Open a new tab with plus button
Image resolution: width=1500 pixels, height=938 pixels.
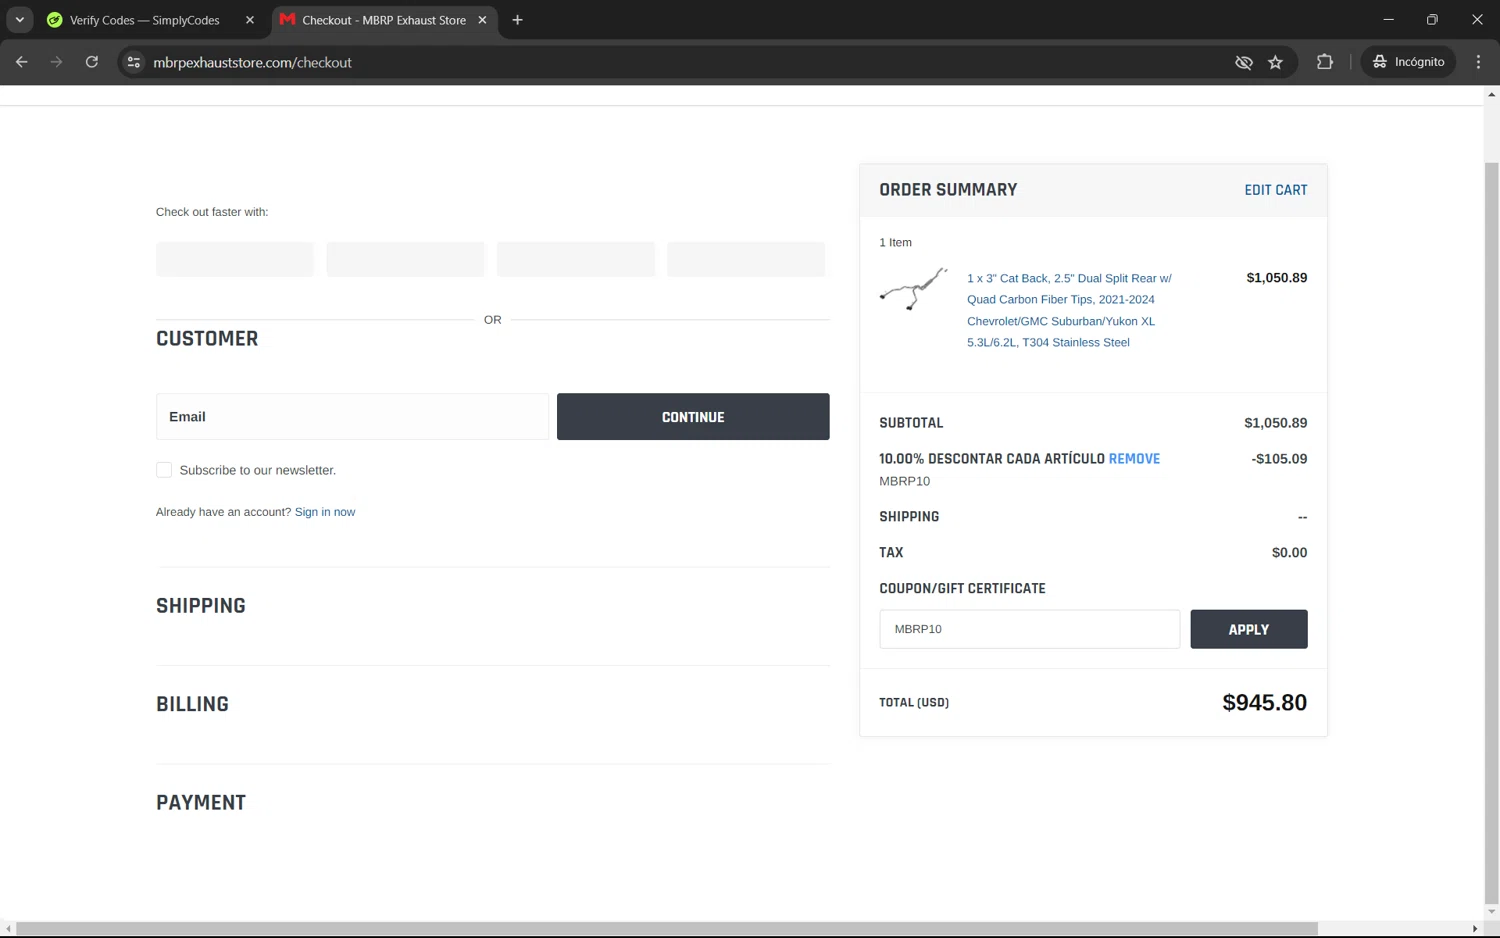(517, 20)
